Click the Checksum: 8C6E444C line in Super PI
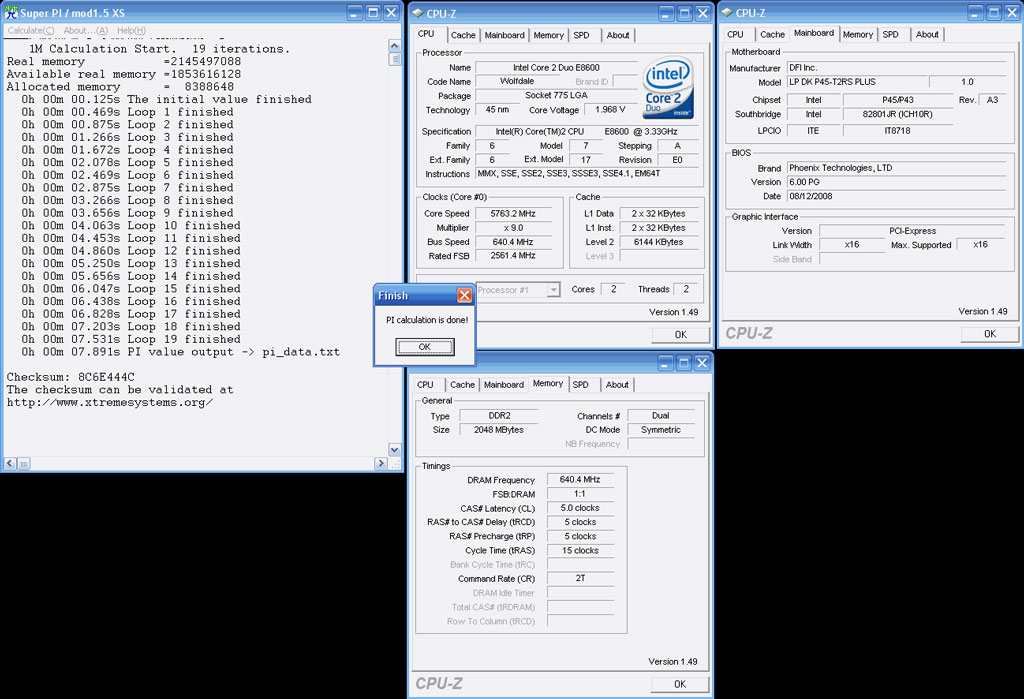 [71, 377]
